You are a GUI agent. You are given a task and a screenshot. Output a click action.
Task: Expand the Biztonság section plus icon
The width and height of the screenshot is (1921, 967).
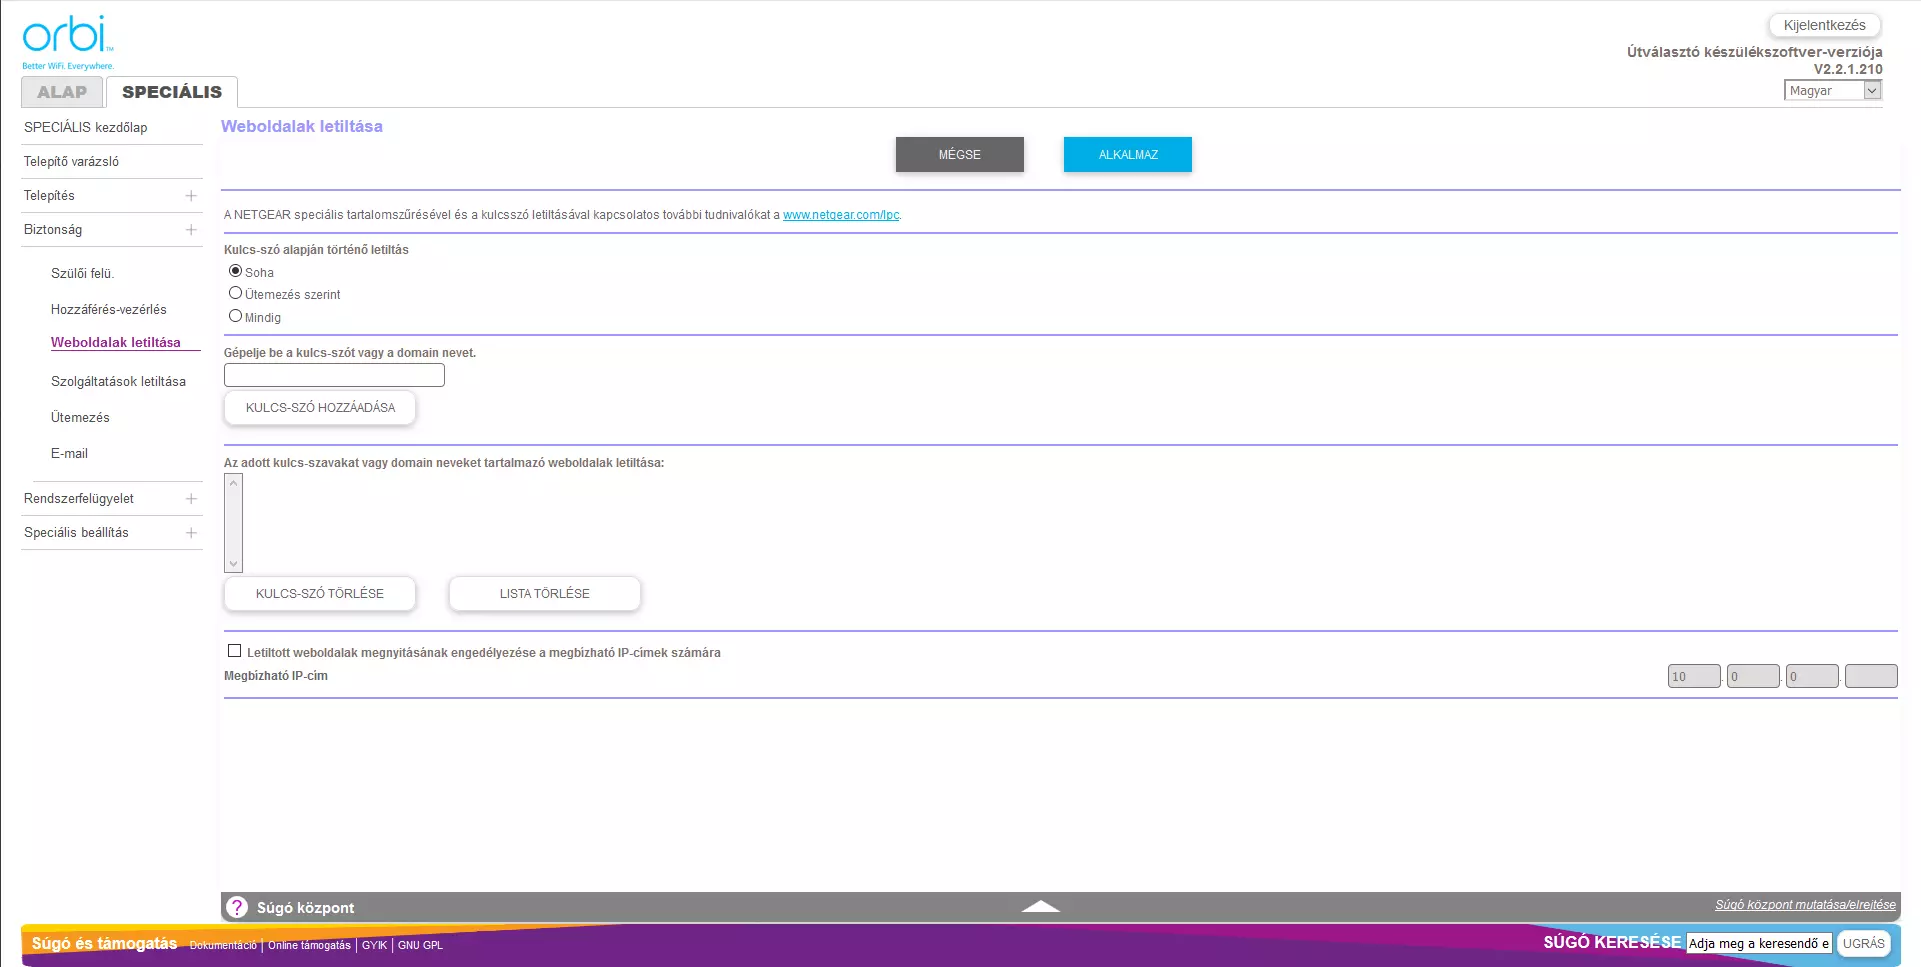click(x=191, y=230)
